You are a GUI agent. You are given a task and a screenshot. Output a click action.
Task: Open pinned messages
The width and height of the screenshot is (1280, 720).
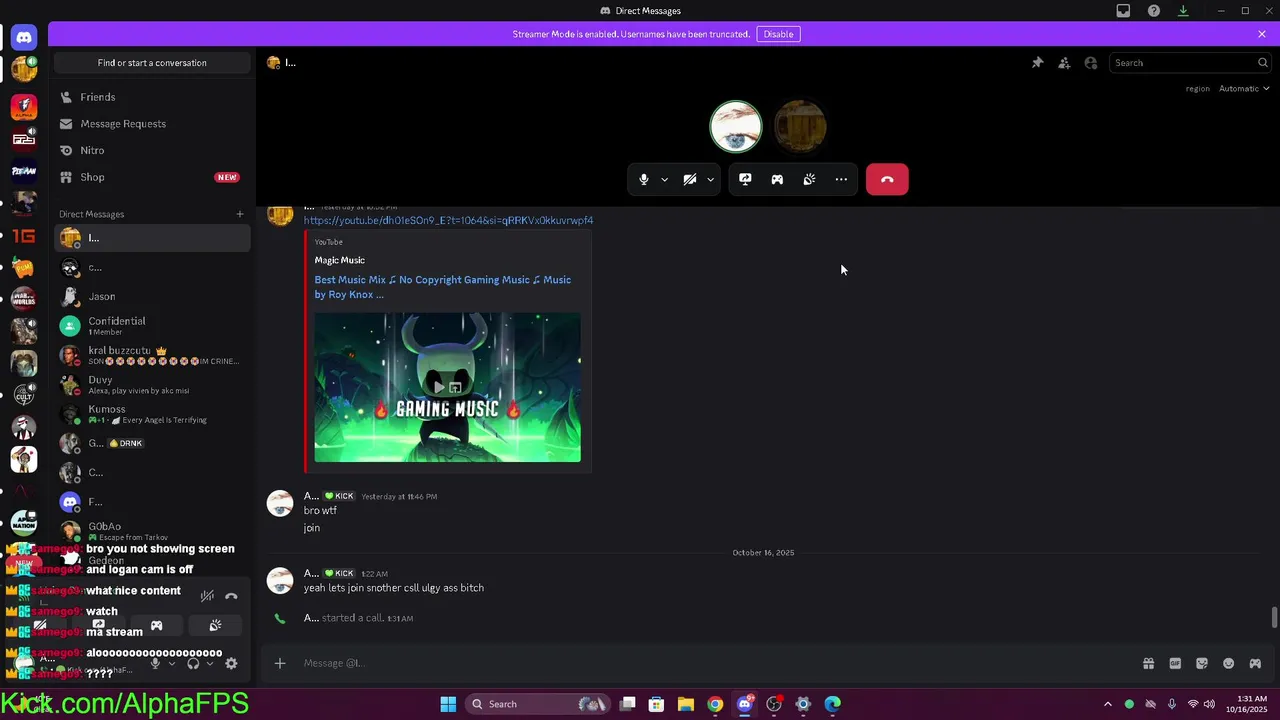click(1038, 63)
